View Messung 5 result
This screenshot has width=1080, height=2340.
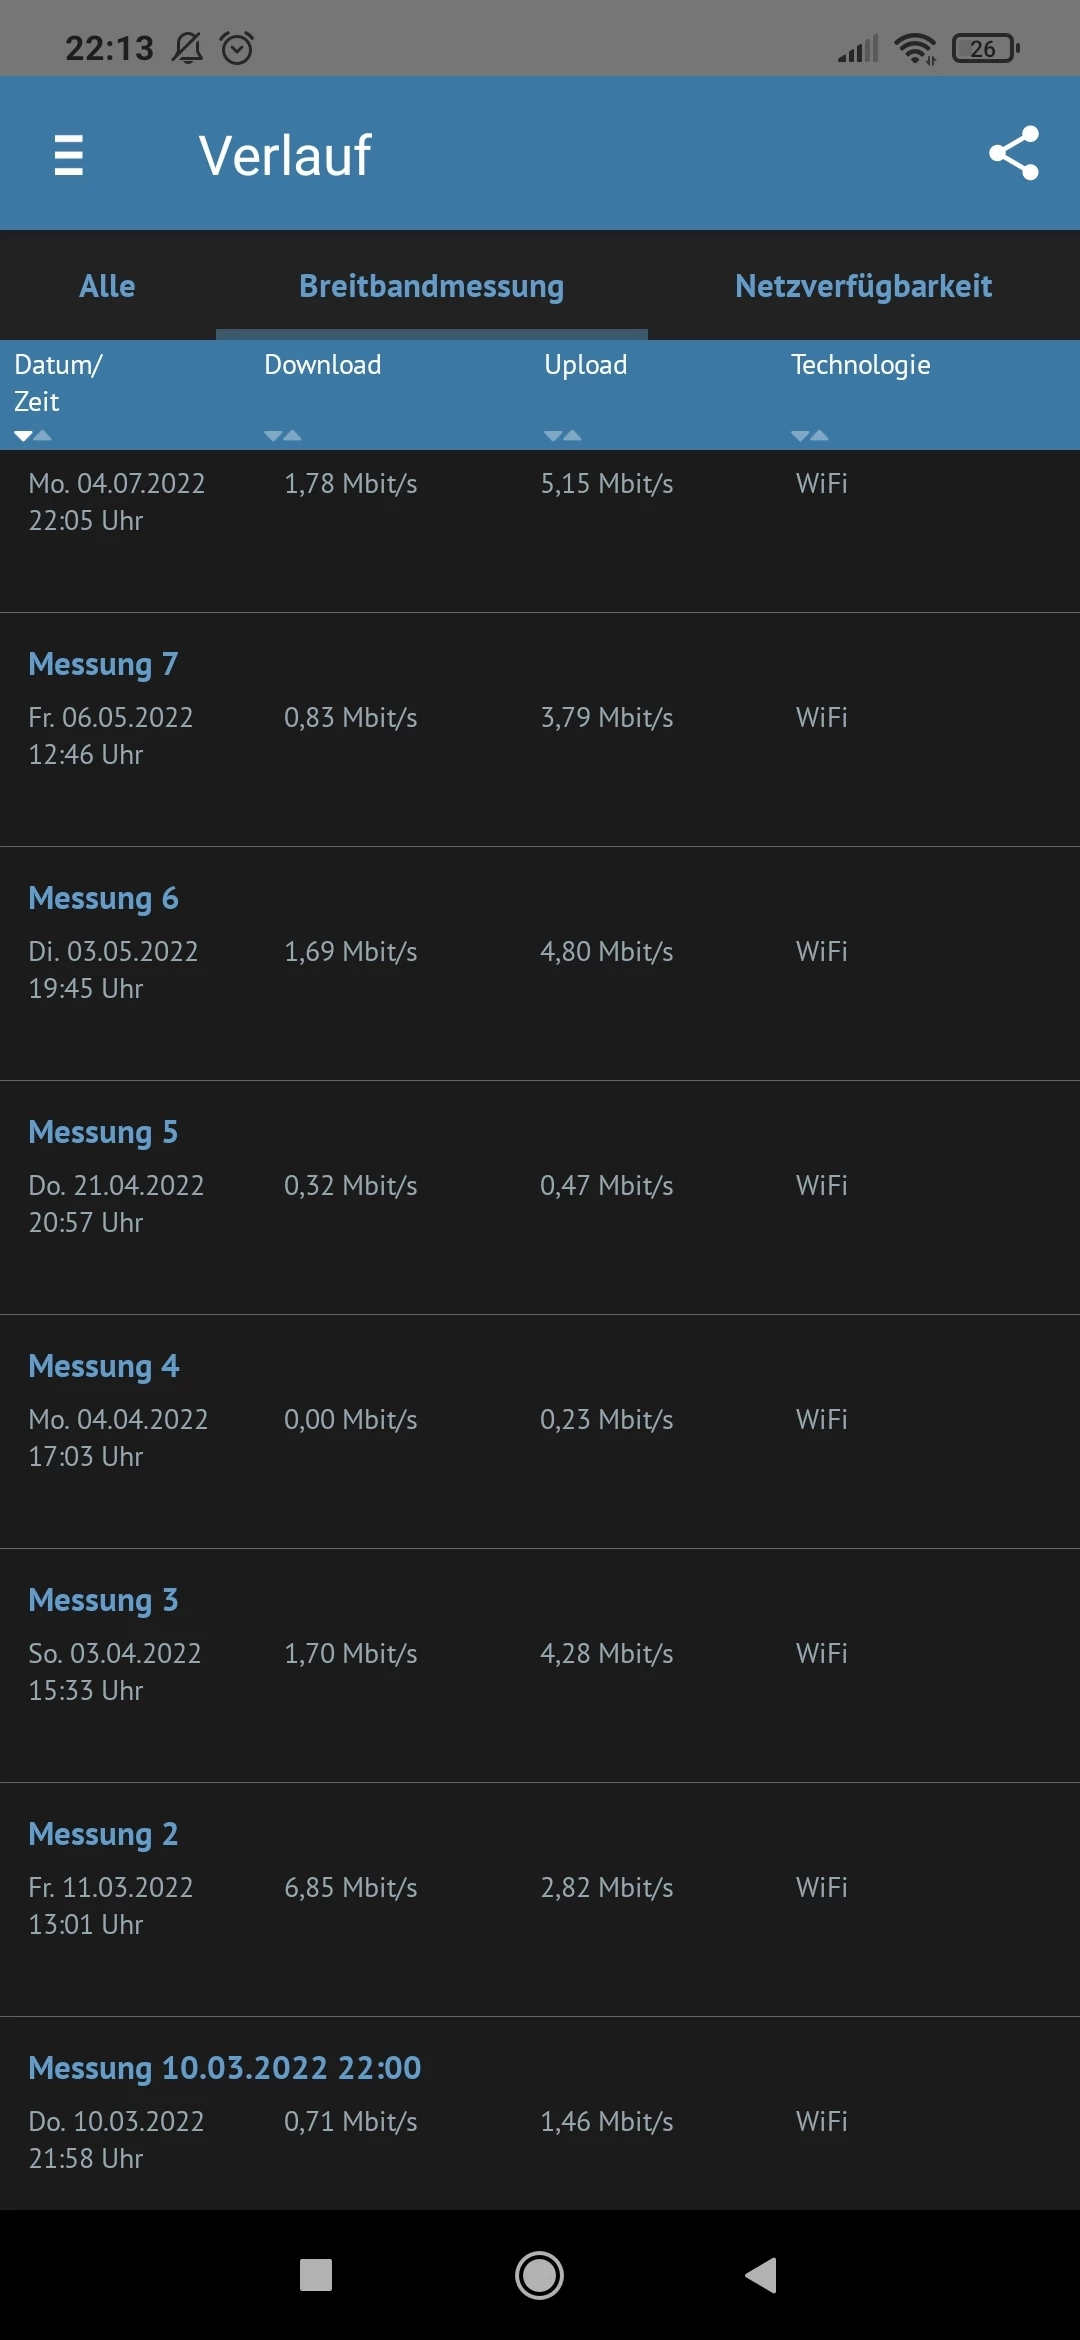(104, 1132)
